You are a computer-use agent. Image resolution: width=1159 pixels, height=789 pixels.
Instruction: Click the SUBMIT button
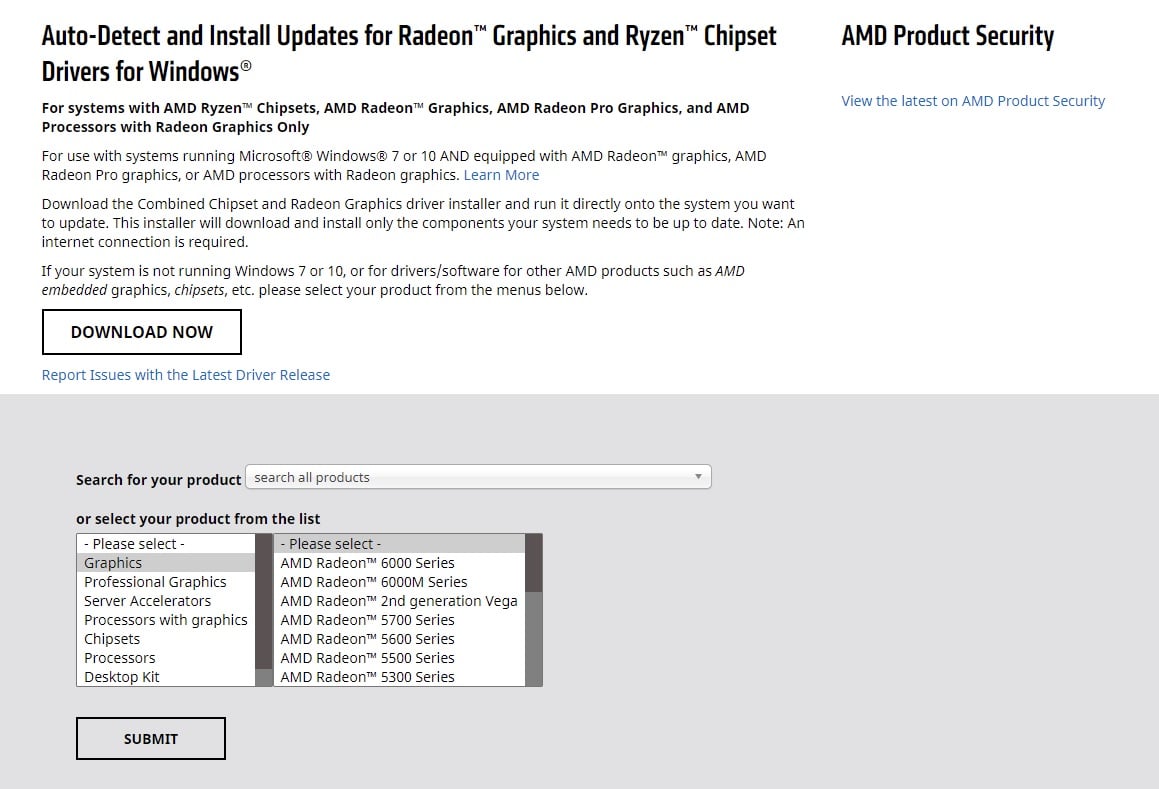151,739
